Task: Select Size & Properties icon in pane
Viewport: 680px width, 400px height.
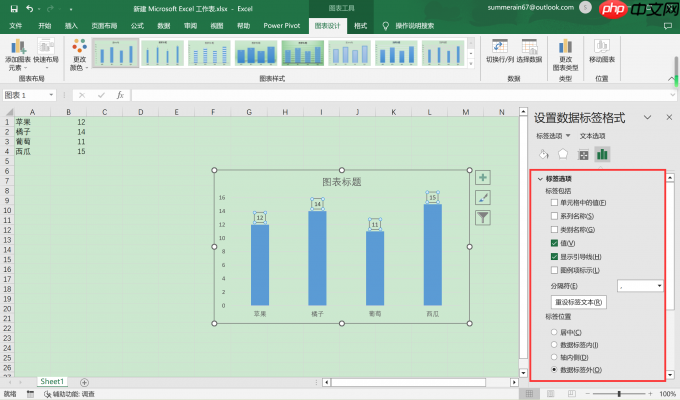Action: point(583,154)
